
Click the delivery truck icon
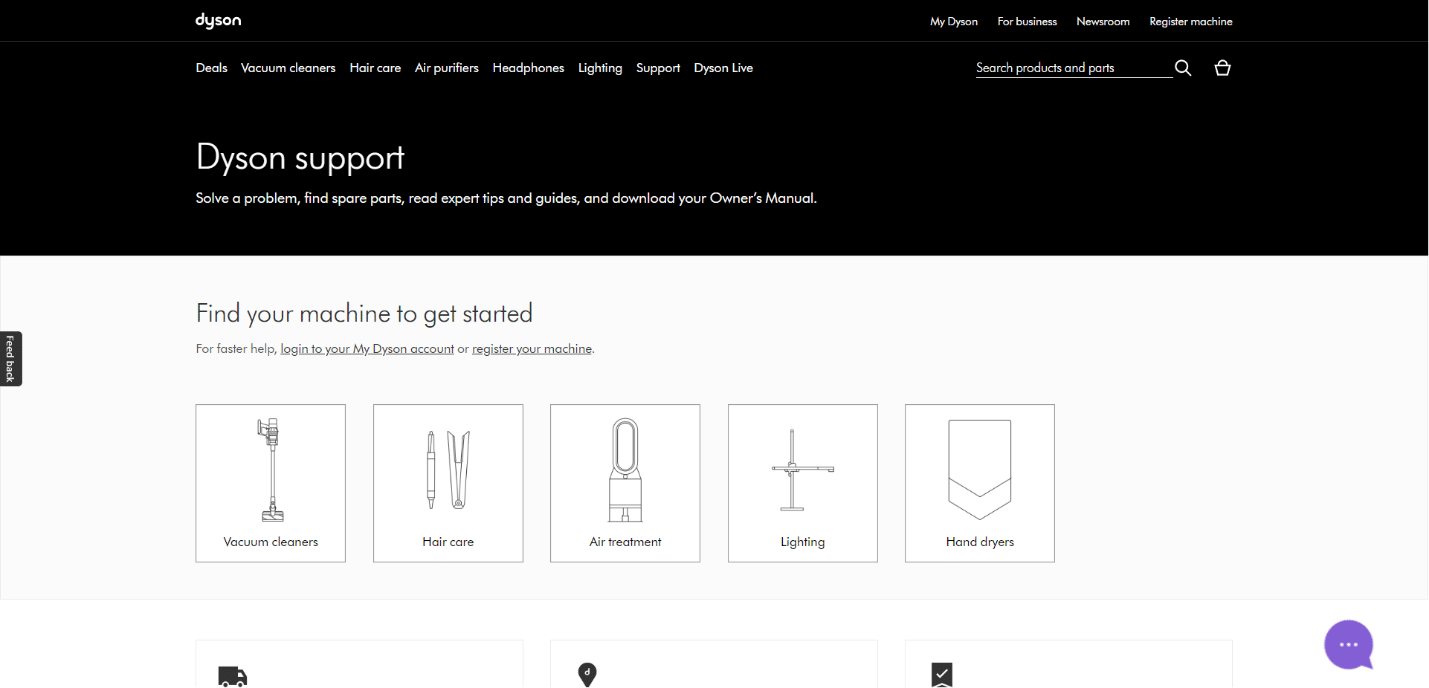pos(232,677)
